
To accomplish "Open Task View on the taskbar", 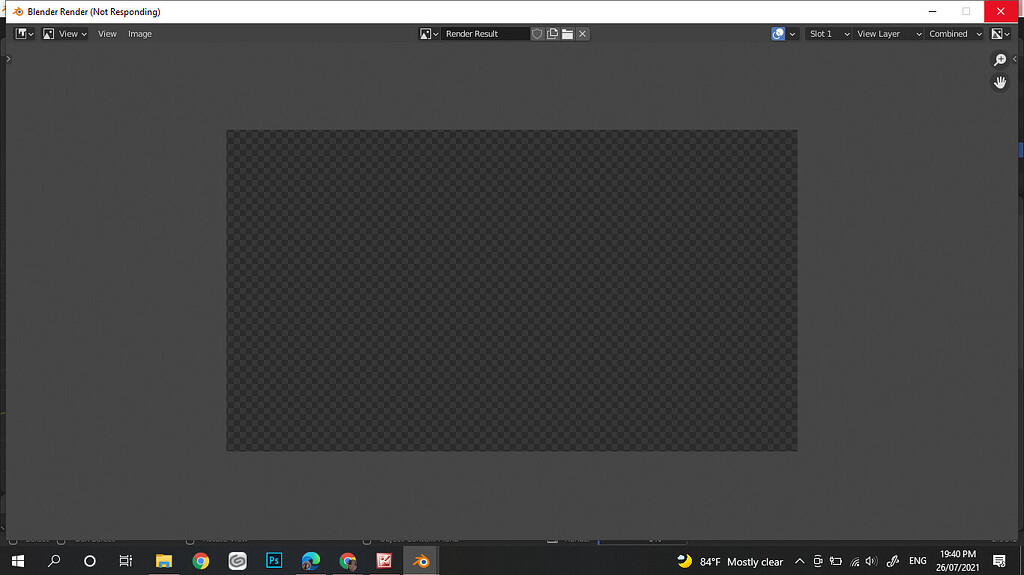I will click(125, 561).
